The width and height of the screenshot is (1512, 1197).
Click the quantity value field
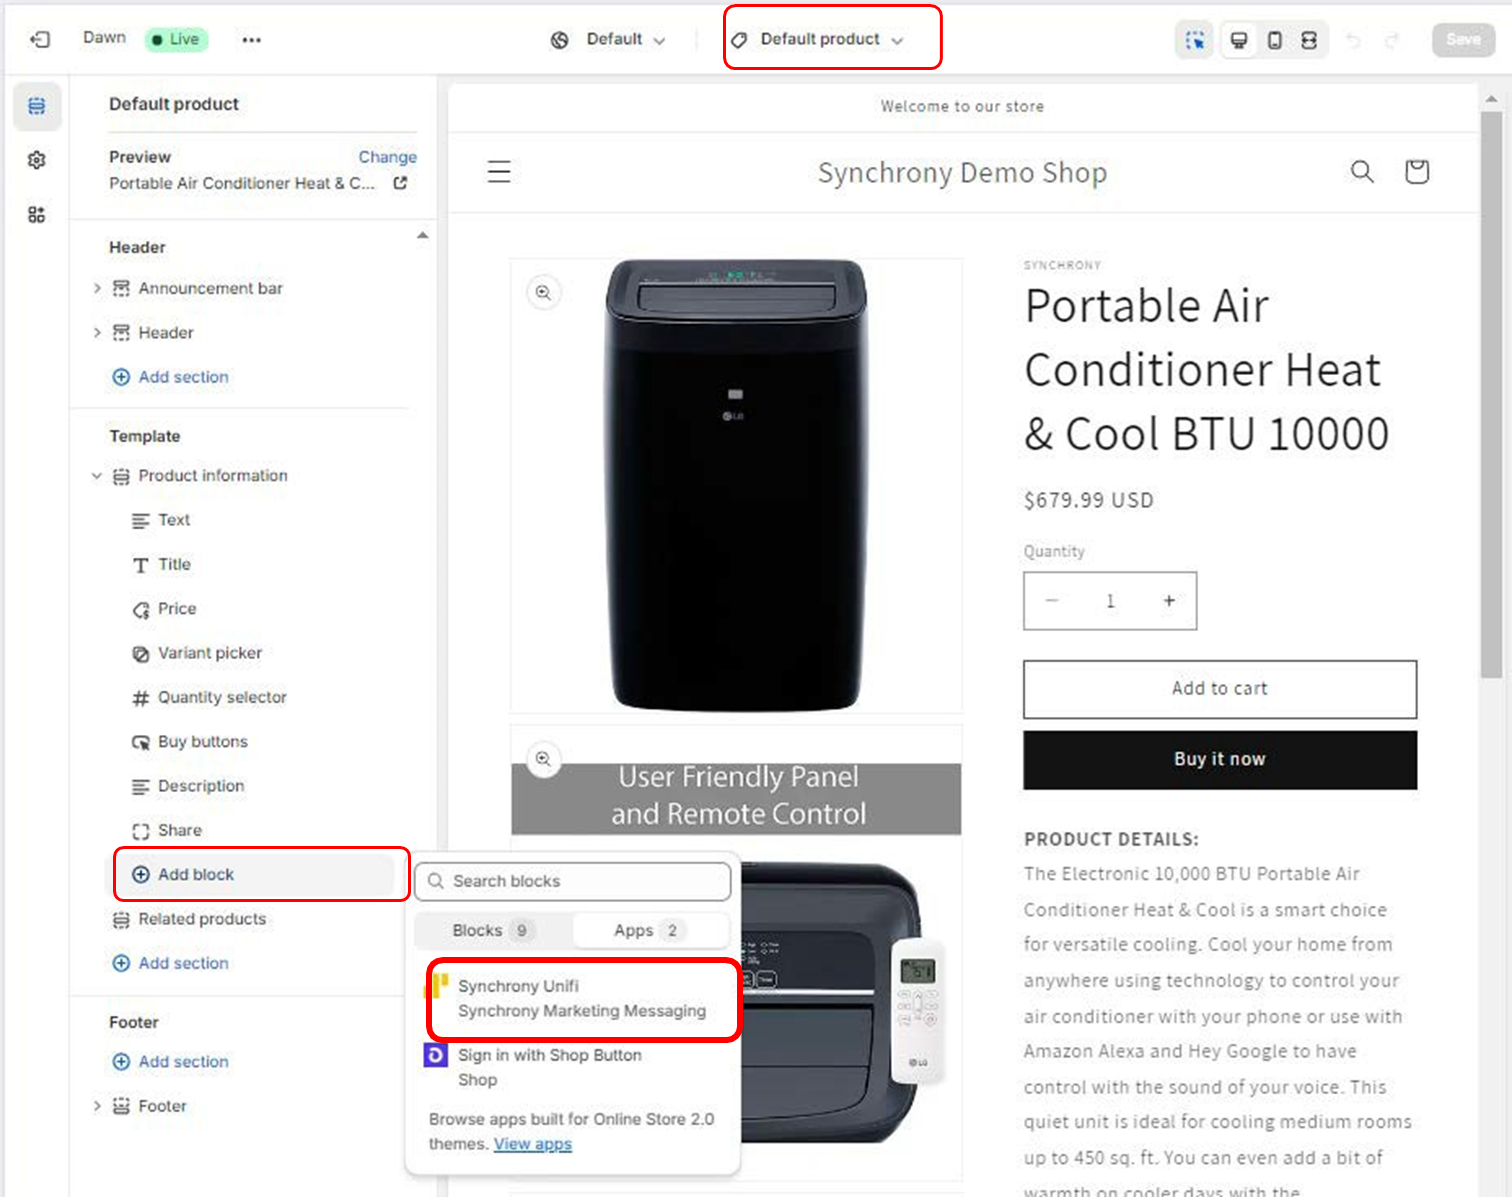(x=1110, y=601)
